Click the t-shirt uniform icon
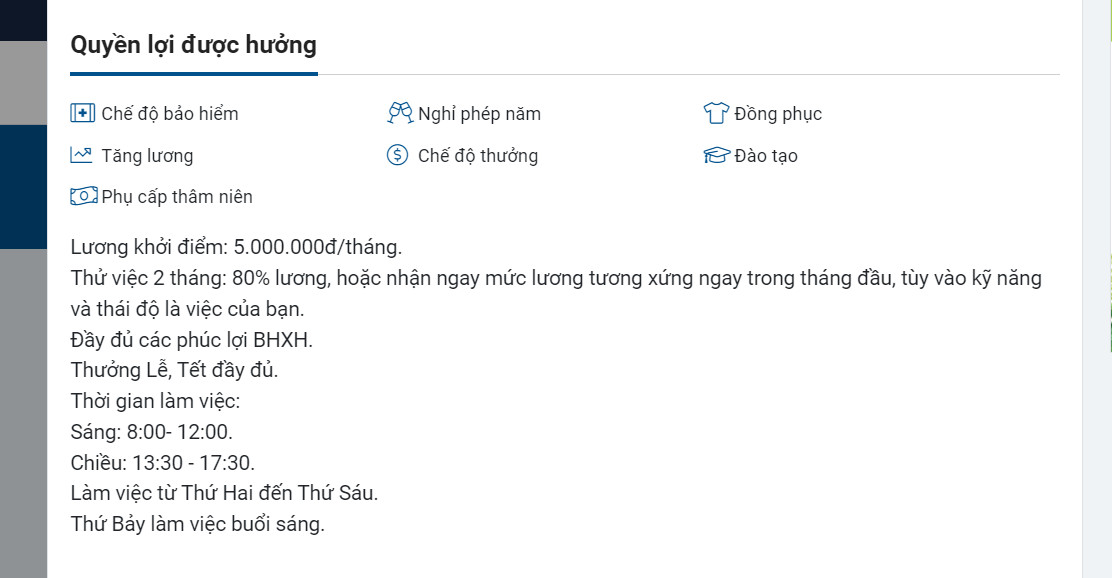Image resolution: width=1112 pixels, height=578 pixels. click(x=716, y=113)
